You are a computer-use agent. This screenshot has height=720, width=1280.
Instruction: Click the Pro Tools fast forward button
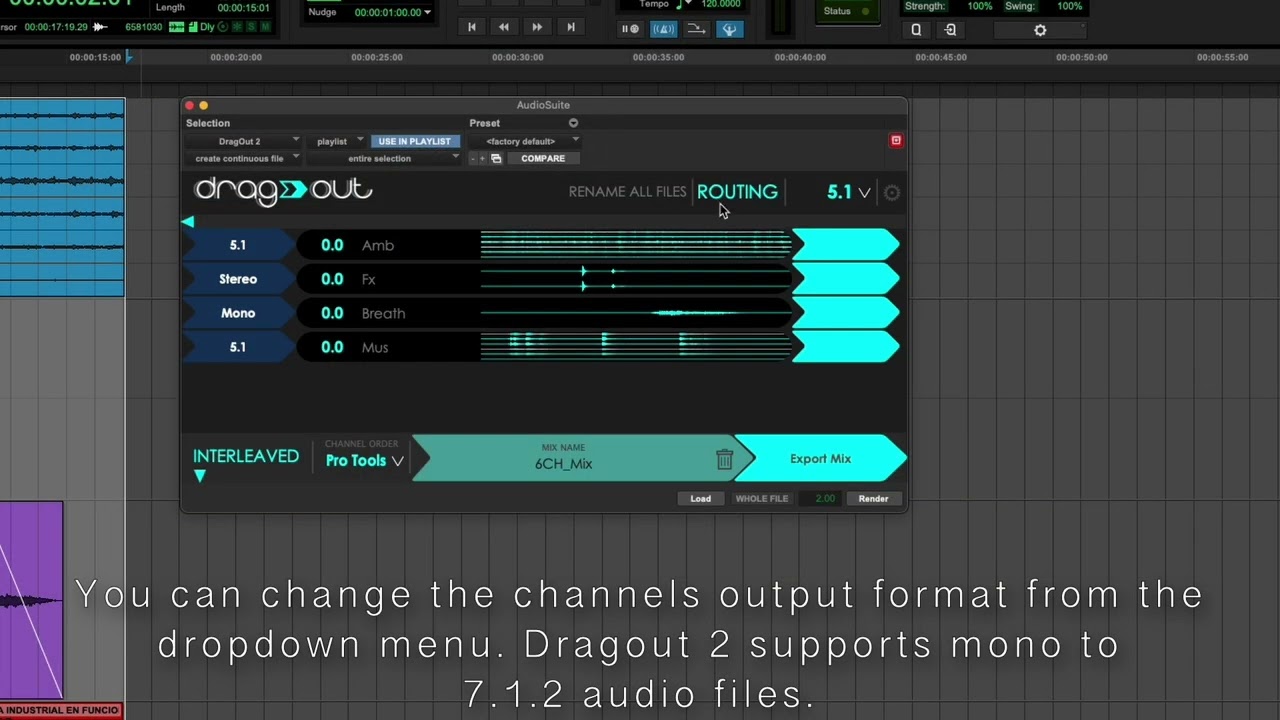(537, 27)
